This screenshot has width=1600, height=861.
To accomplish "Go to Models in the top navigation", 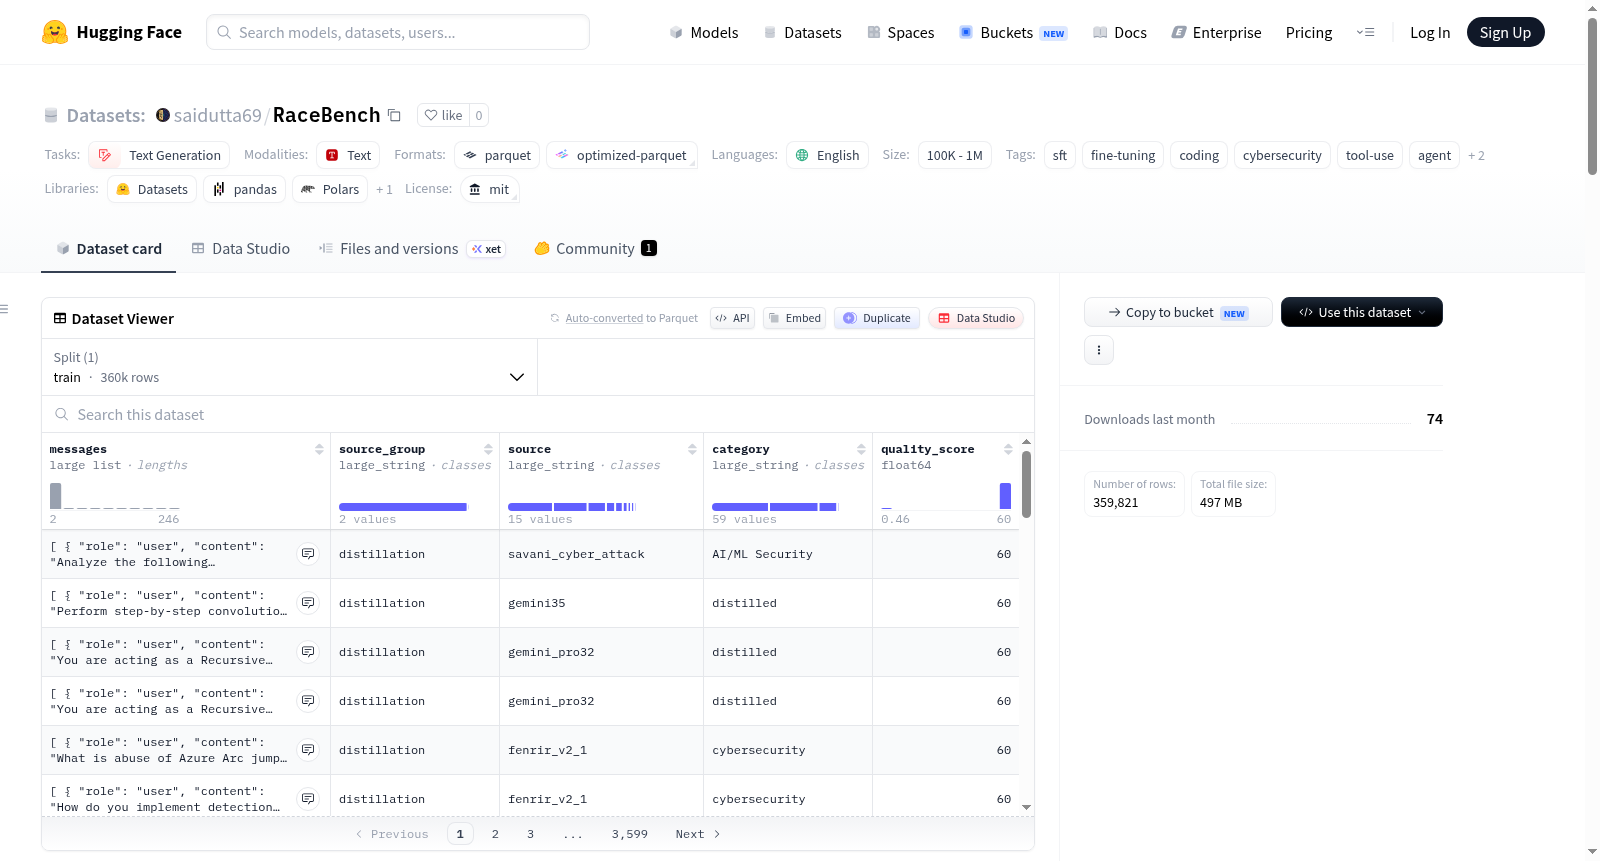I will click(x=704, y=32).
